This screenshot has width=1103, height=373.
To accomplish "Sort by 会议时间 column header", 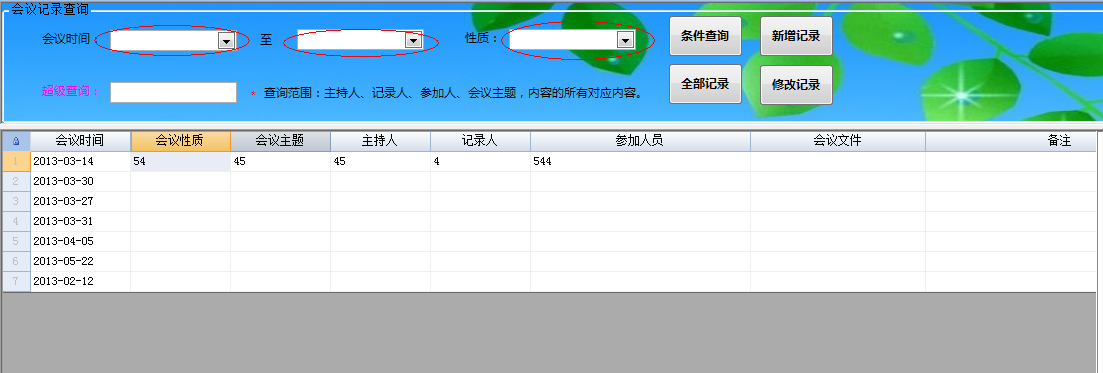I will coord(80,141).
